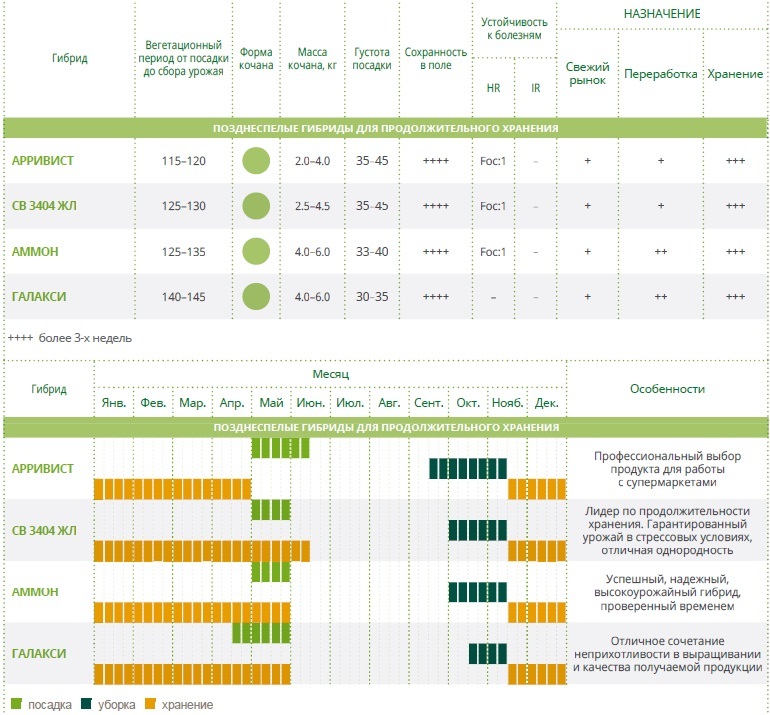Click the dark green уборка legend square
The width and height of the screenshot is (770, 715).
(86, 704)
